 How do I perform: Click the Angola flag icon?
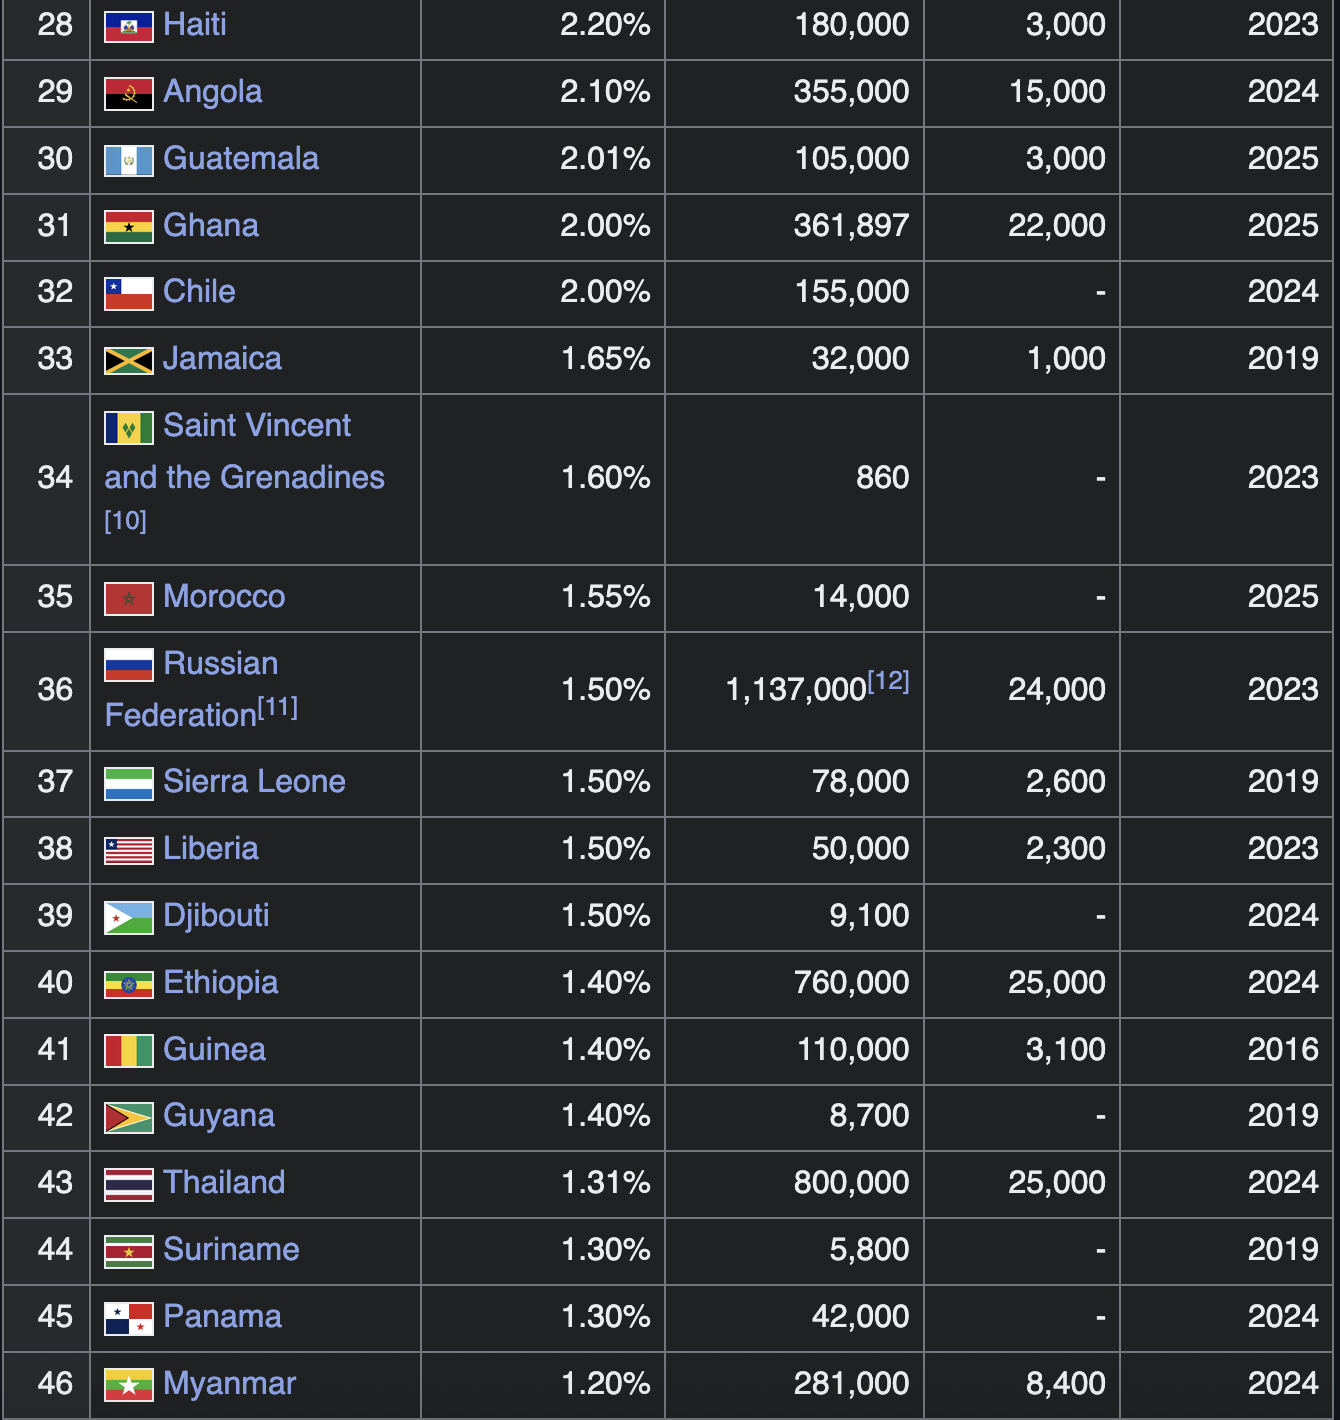tap(129, 93)
